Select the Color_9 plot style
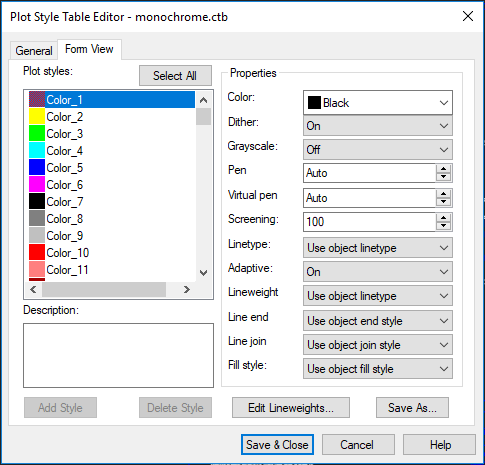Image resolution: width=485 pixels, height=465 pixels. pyautogui.click(x=112, y=236)
